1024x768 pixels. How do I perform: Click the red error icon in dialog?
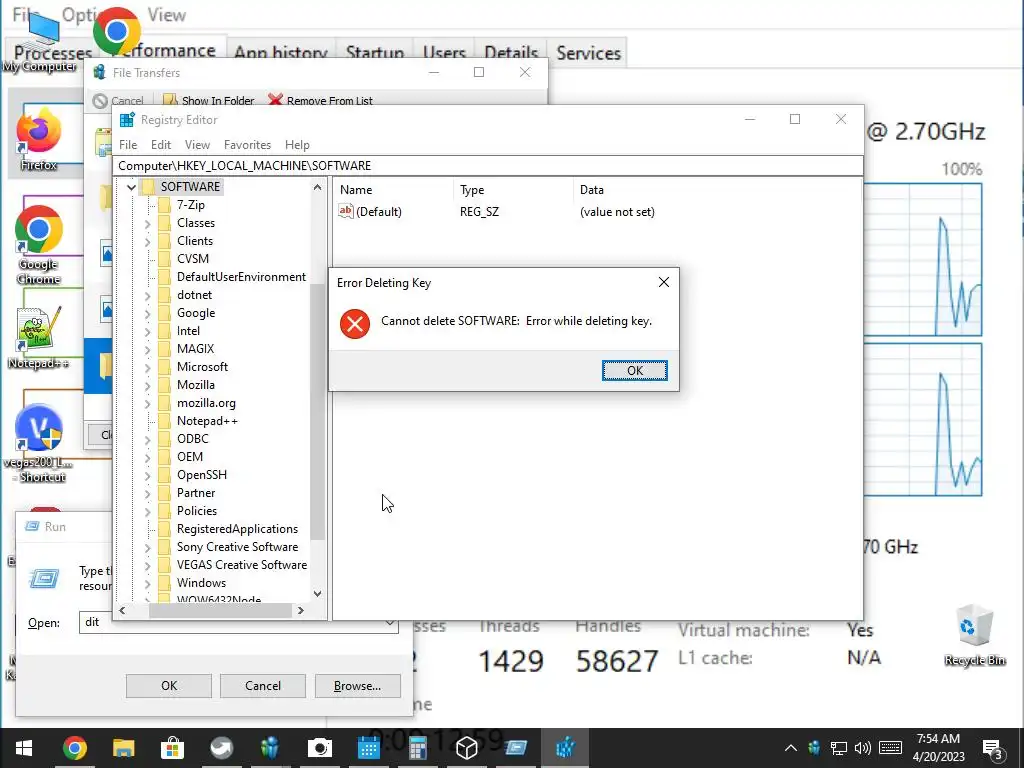click(355, 323)
